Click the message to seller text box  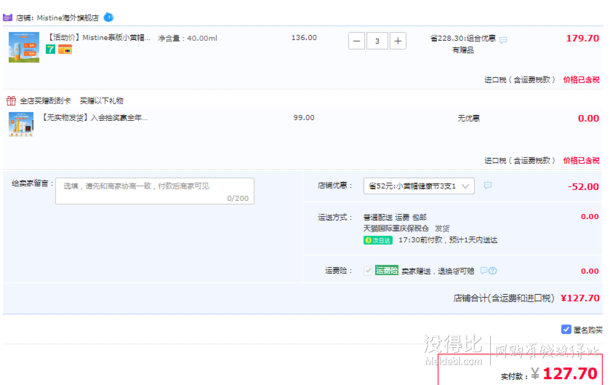point(155,191)
